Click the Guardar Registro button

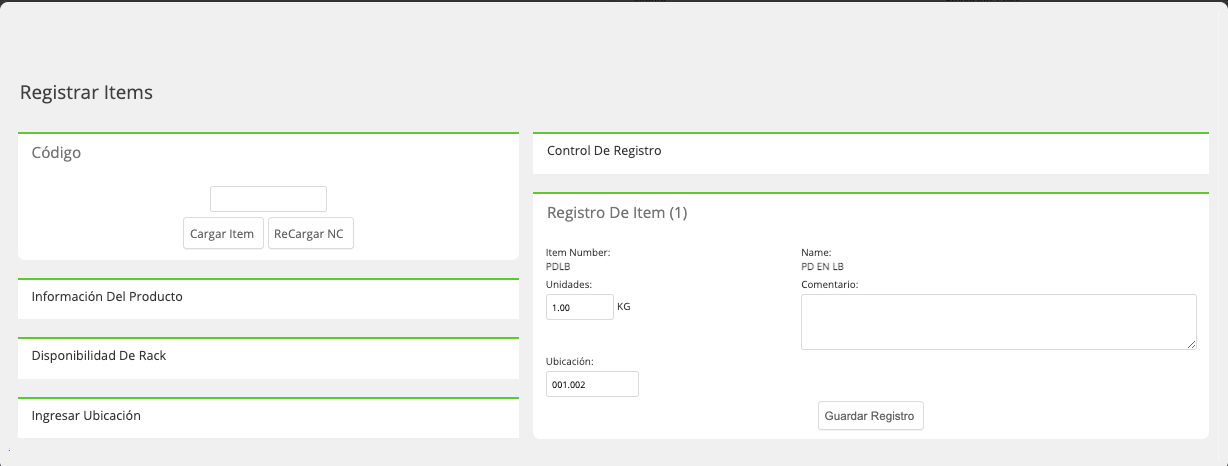tap(871, 415)
